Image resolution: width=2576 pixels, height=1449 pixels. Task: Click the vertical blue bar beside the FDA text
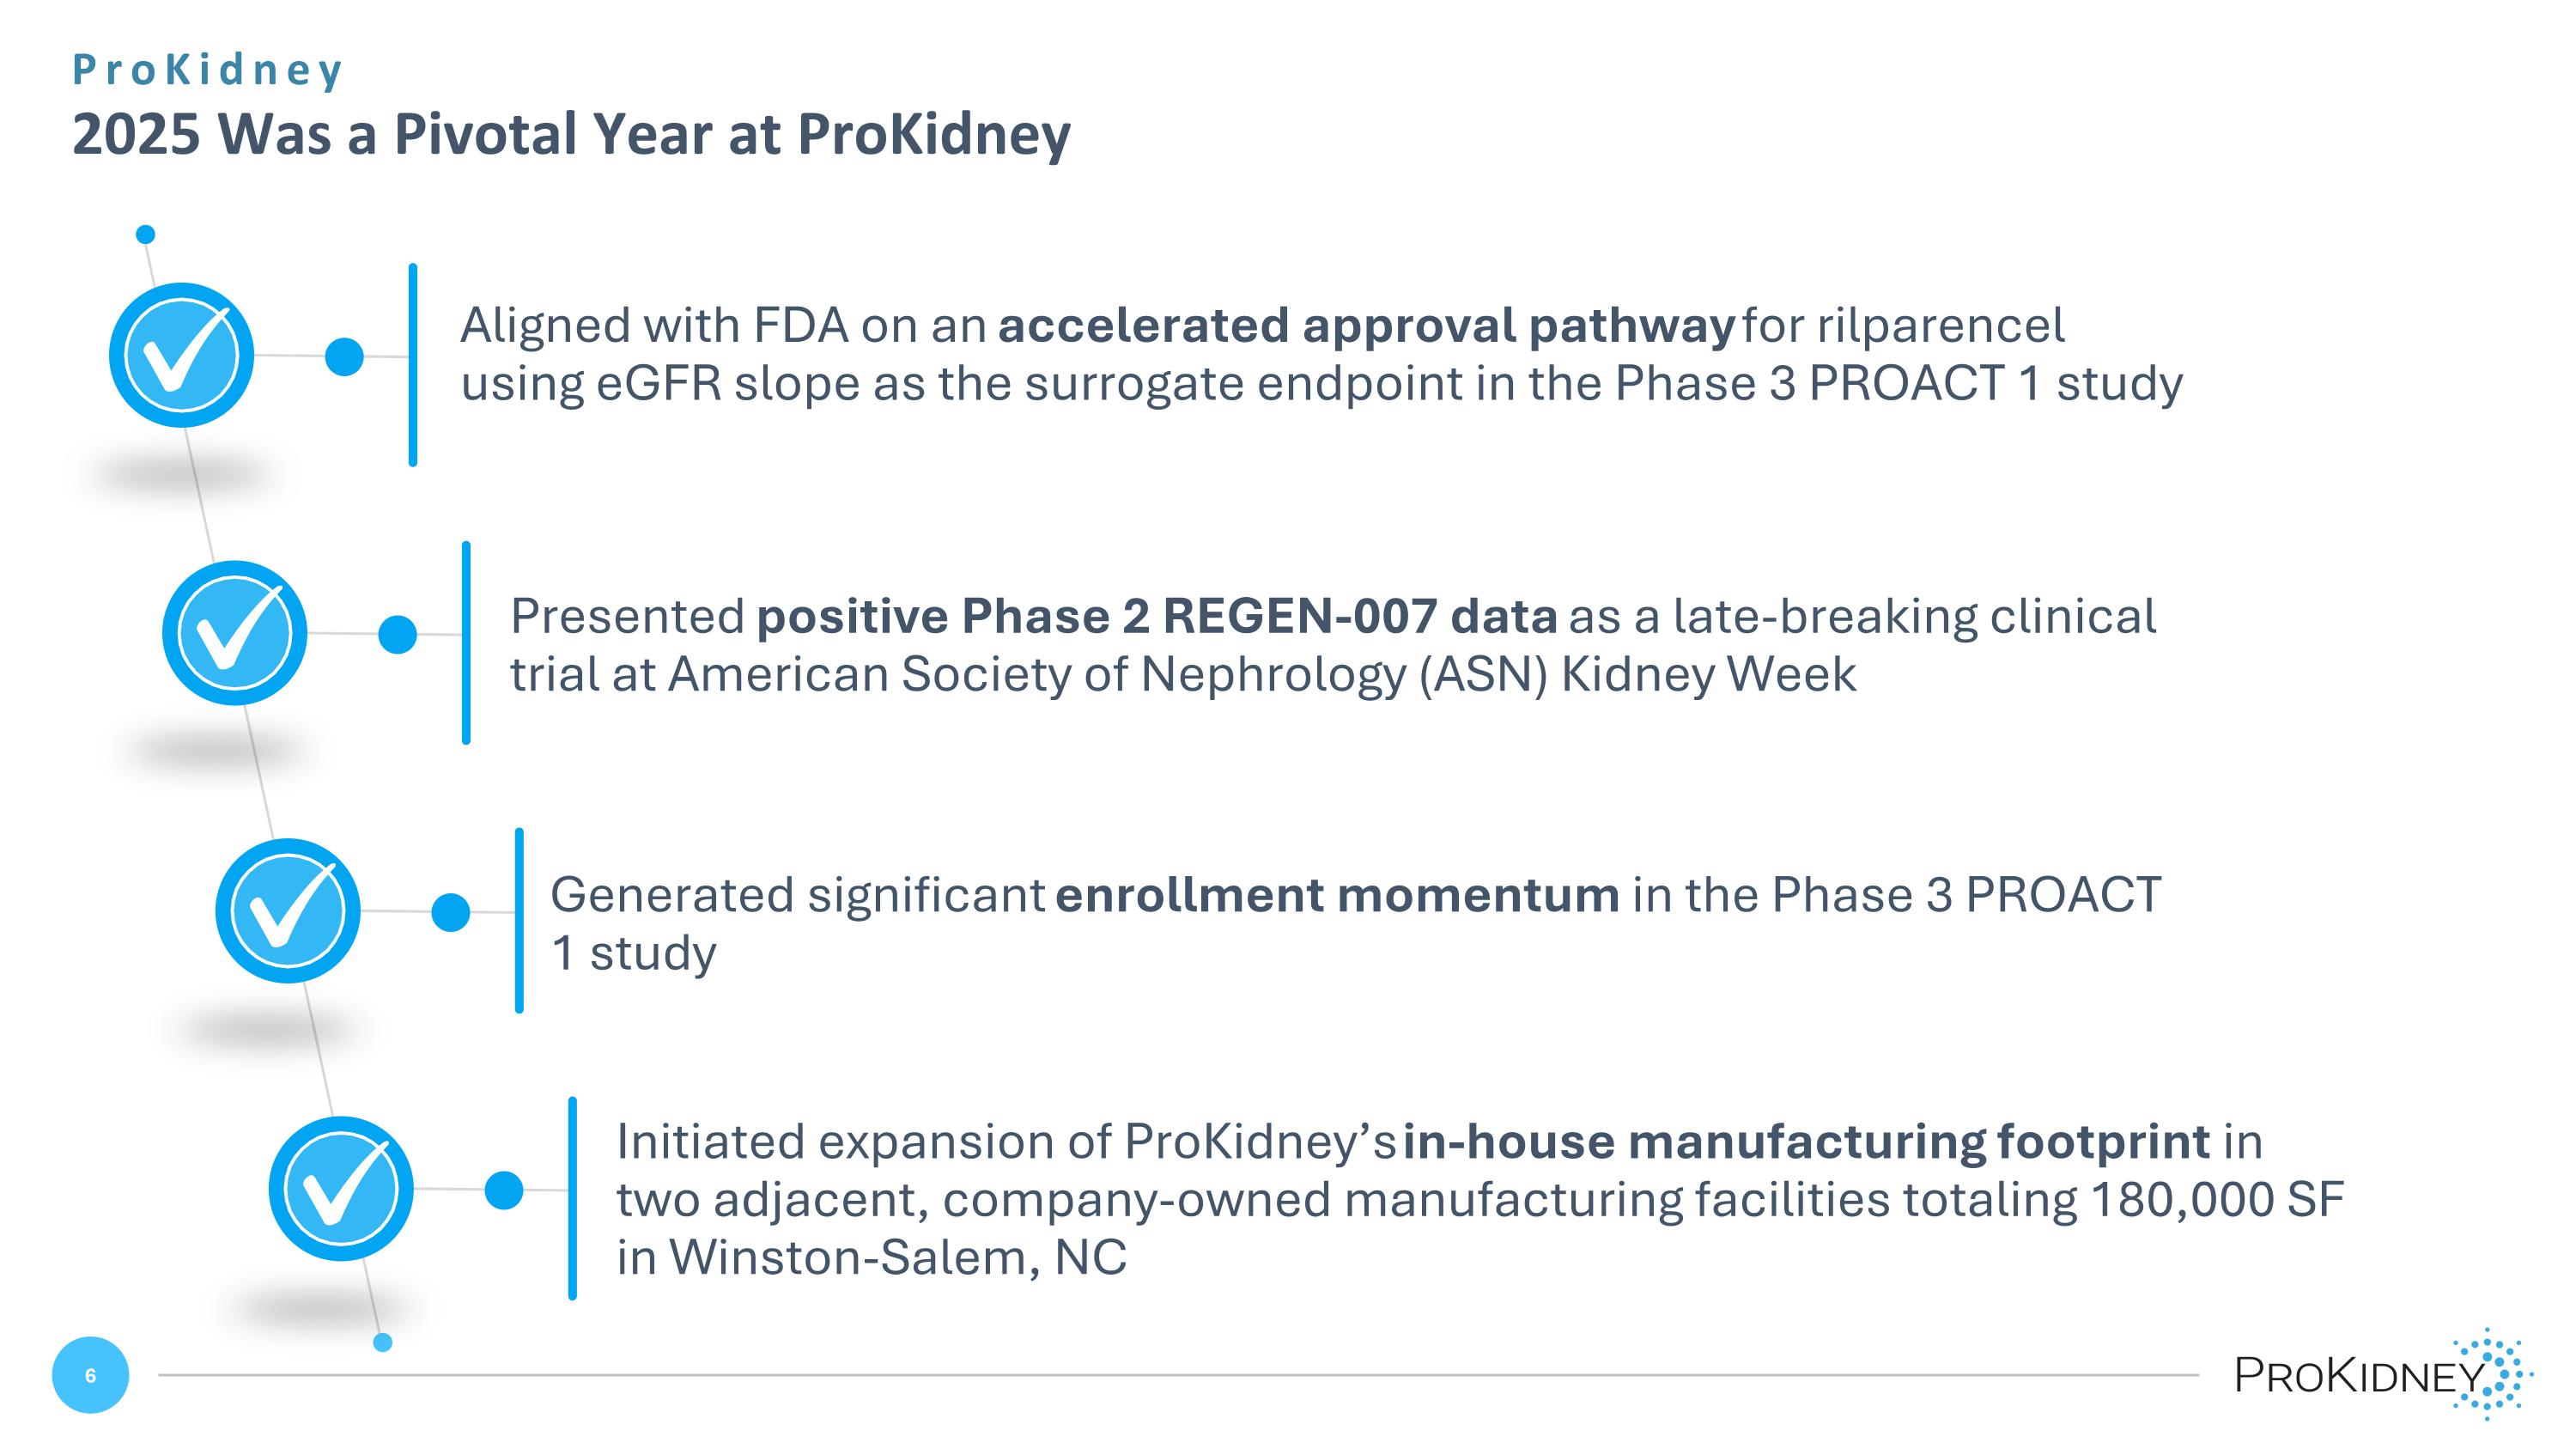(413, 365)
